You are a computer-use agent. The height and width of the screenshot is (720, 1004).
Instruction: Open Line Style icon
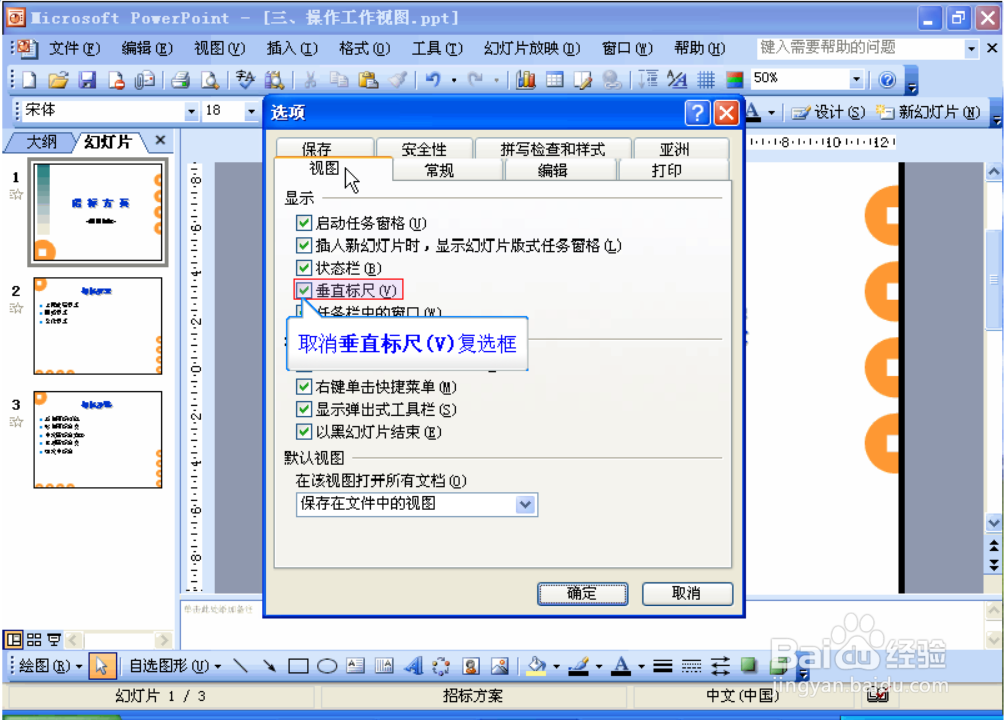pos(663,666)
